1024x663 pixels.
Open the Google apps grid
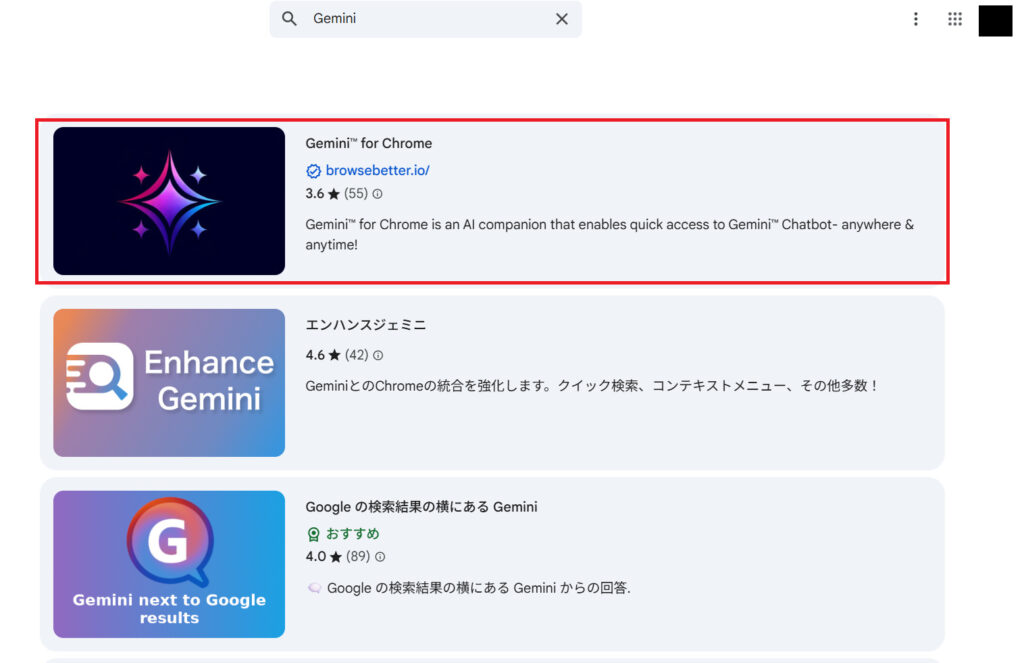955,19
